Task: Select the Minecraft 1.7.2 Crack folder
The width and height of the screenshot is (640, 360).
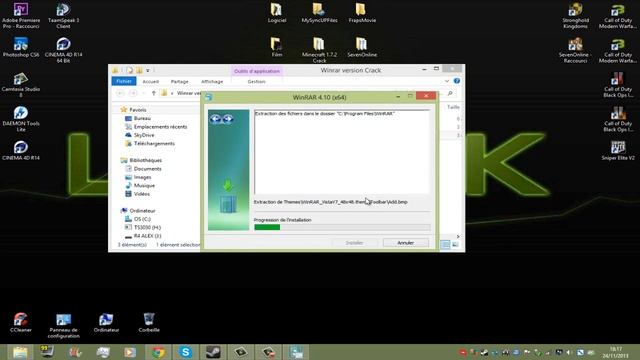Action: point(319,50)
